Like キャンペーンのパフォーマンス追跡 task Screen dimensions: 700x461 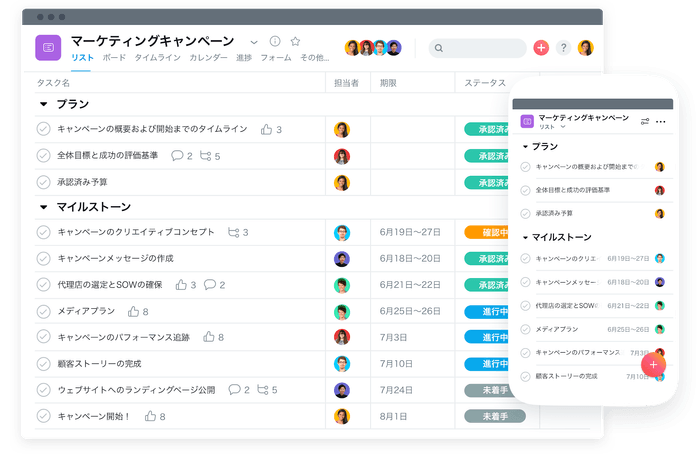(x=208, y=337)
